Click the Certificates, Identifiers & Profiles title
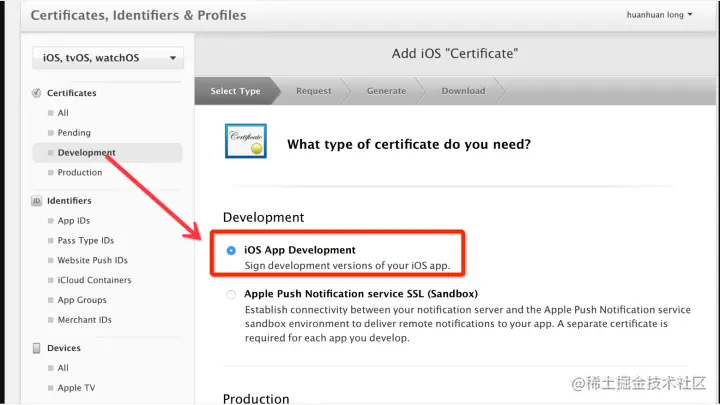Screen dimensions: 720x405 click(138, 15)
